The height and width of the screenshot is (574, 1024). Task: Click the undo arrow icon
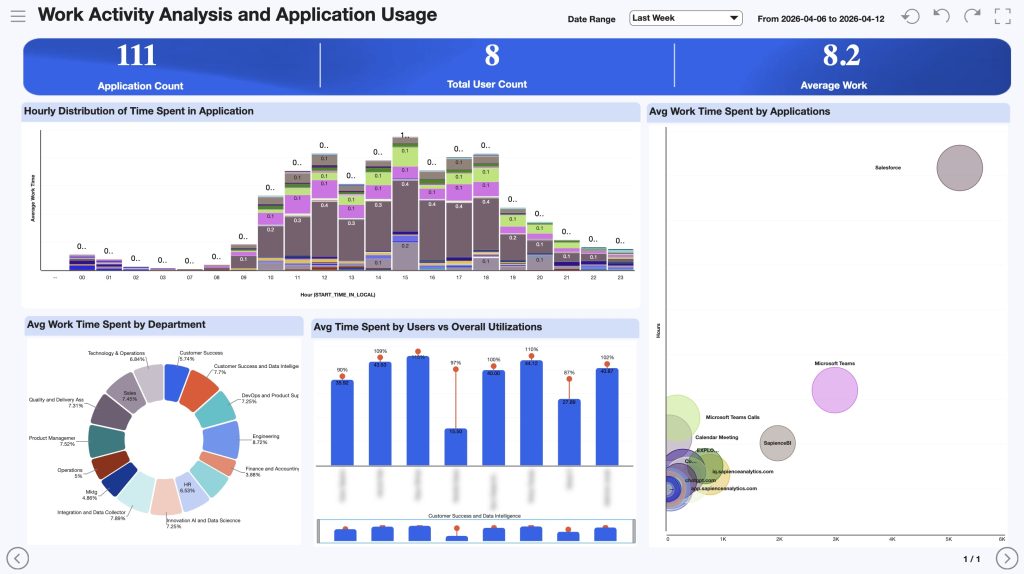click(x=941, y=17)
